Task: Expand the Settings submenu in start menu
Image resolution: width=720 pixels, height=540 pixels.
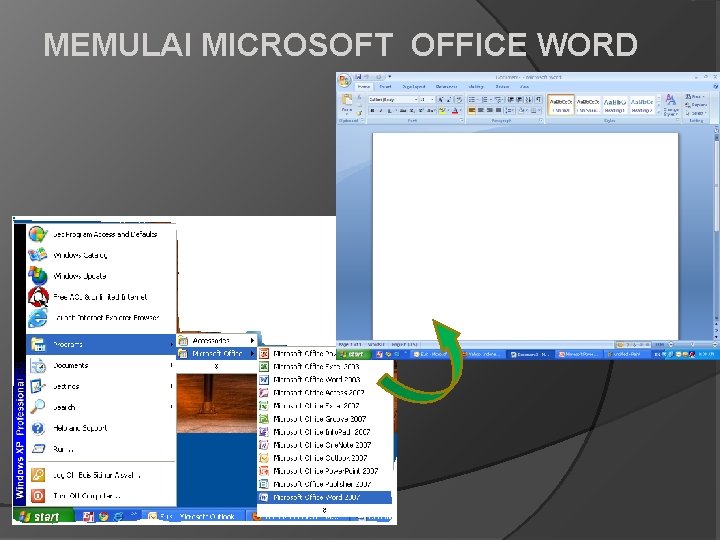Action: tap(101, 386)
